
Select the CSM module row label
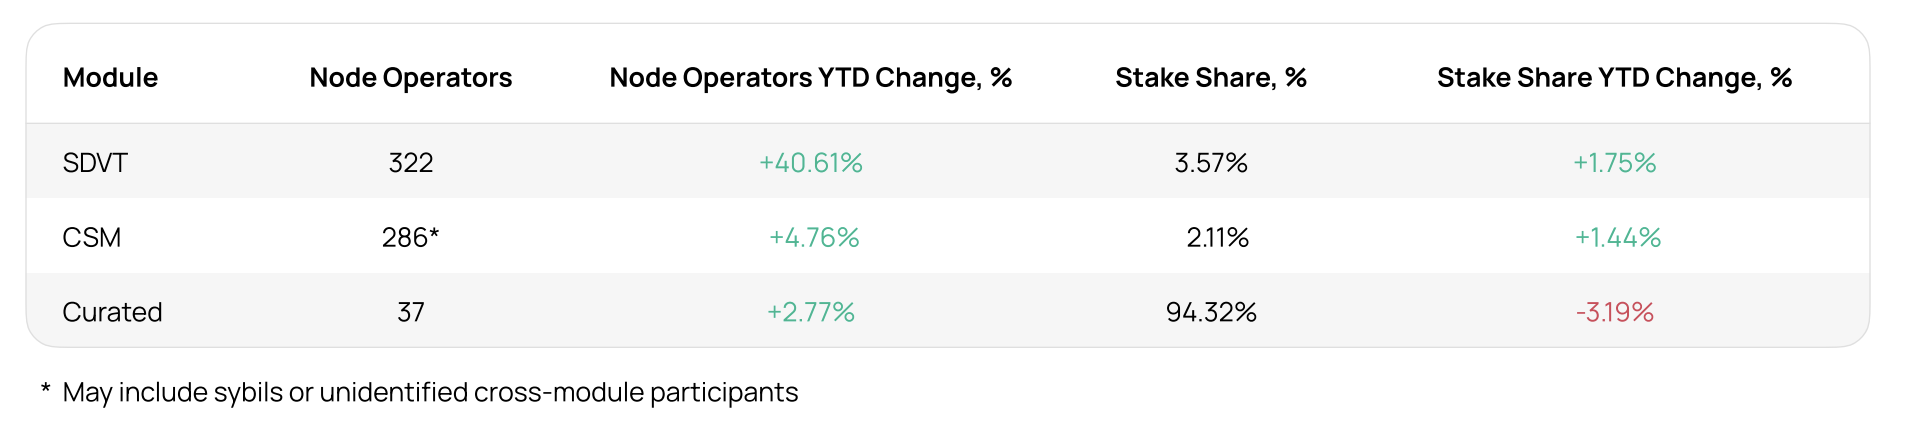coord(92,238)
